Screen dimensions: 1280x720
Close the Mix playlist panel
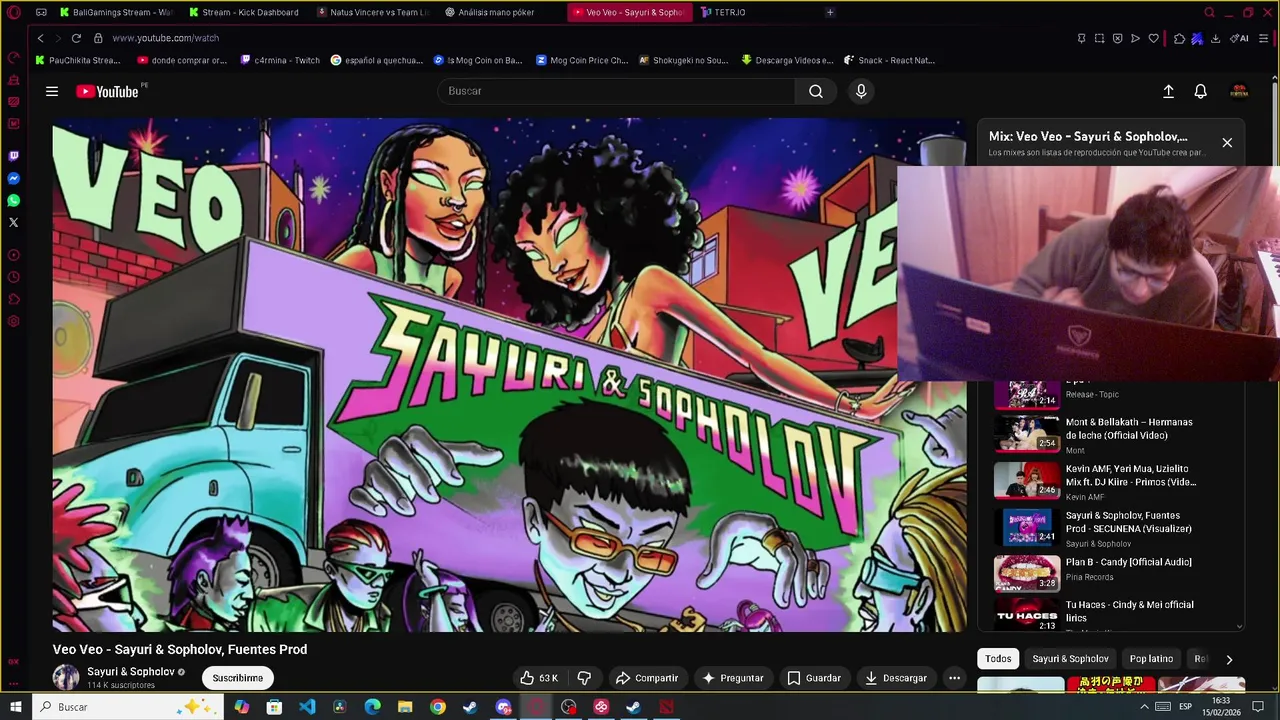tap(1227, 142)
